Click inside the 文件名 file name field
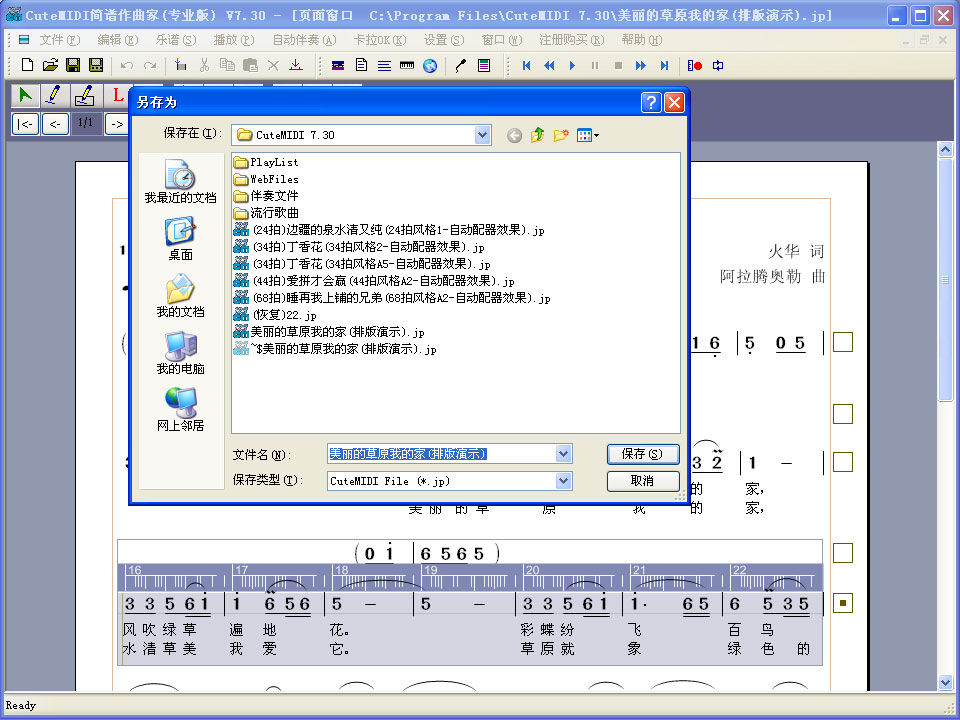 (441, 454)
